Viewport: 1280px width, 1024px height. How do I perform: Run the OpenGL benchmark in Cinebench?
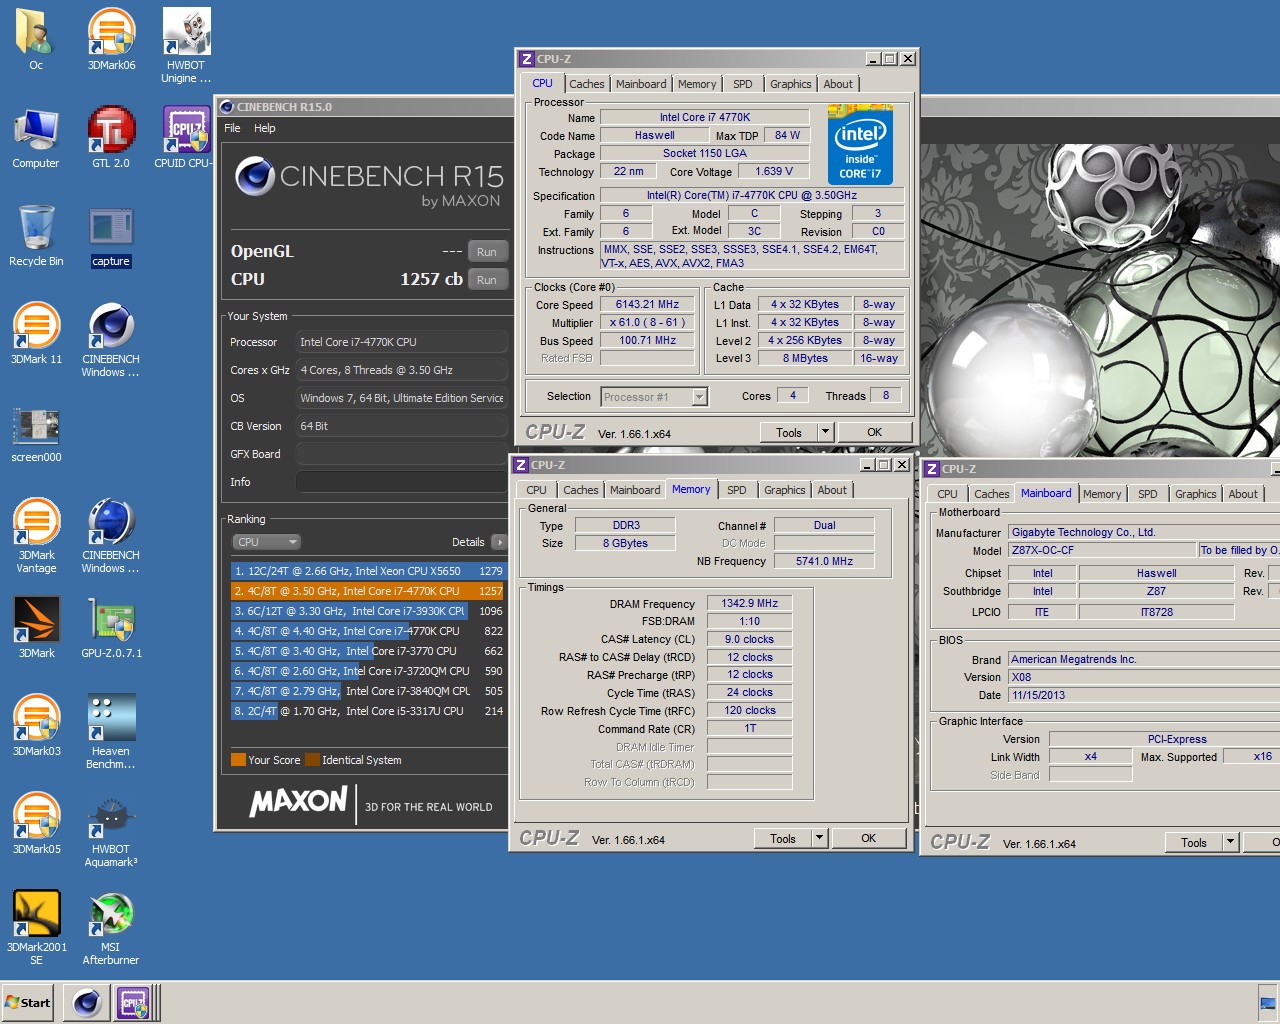[487, 252]
